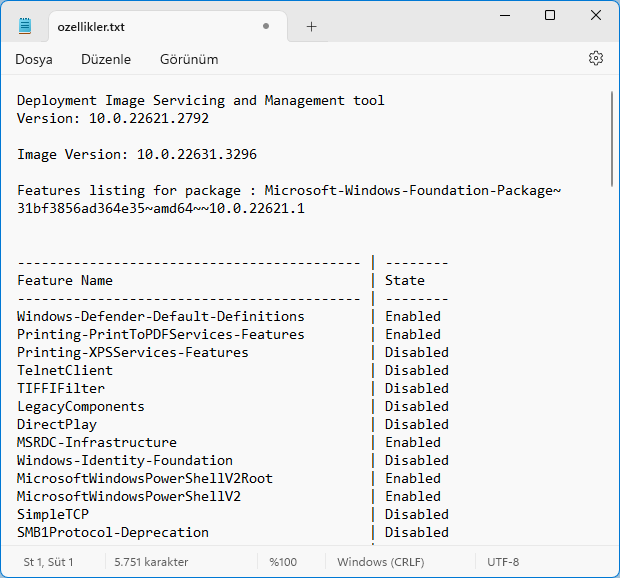Click Disabled state of SimpleTCP
This screenshot has width=620, height=578.
[x=417, y=514]
